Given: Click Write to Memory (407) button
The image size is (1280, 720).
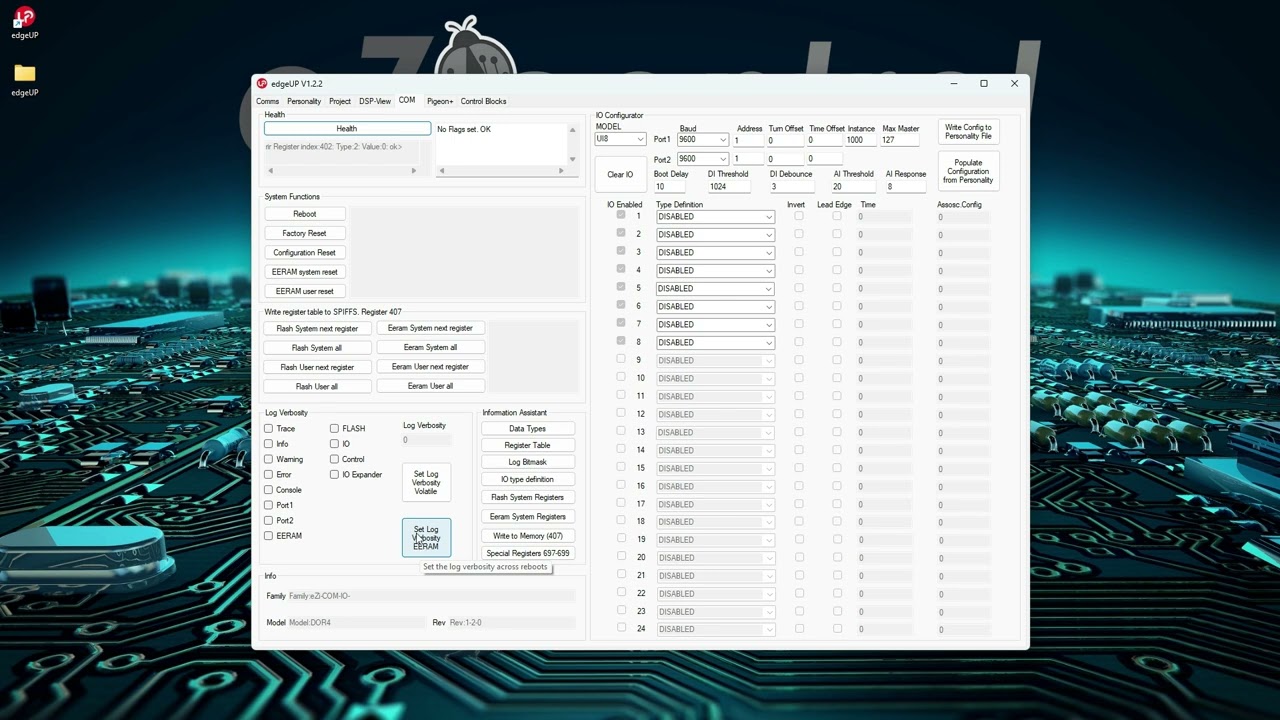Looking at the screenshot, I should pyautogui.click(x=527, y=536).
